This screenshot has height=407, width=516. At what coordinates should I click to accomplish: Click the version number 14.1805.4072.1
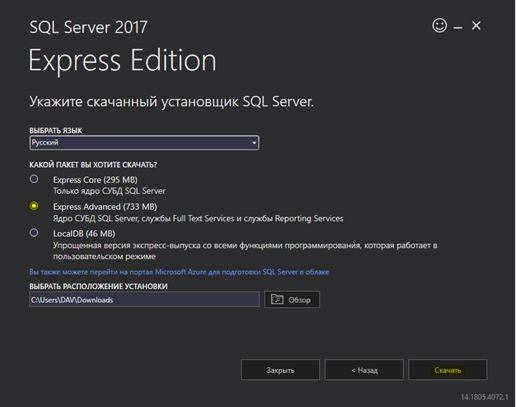484,397
